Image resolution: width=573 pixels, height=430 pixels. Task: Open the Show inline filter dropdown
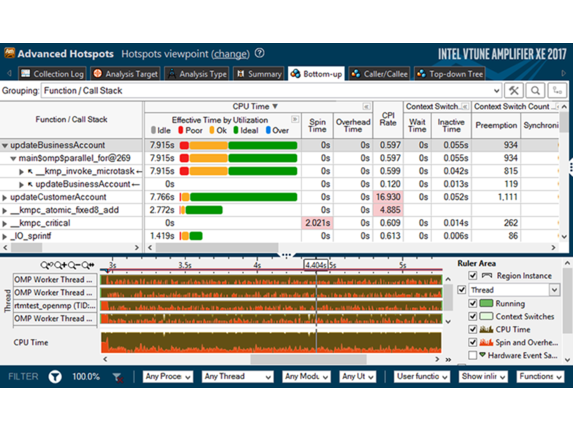[x=483, y=376]
